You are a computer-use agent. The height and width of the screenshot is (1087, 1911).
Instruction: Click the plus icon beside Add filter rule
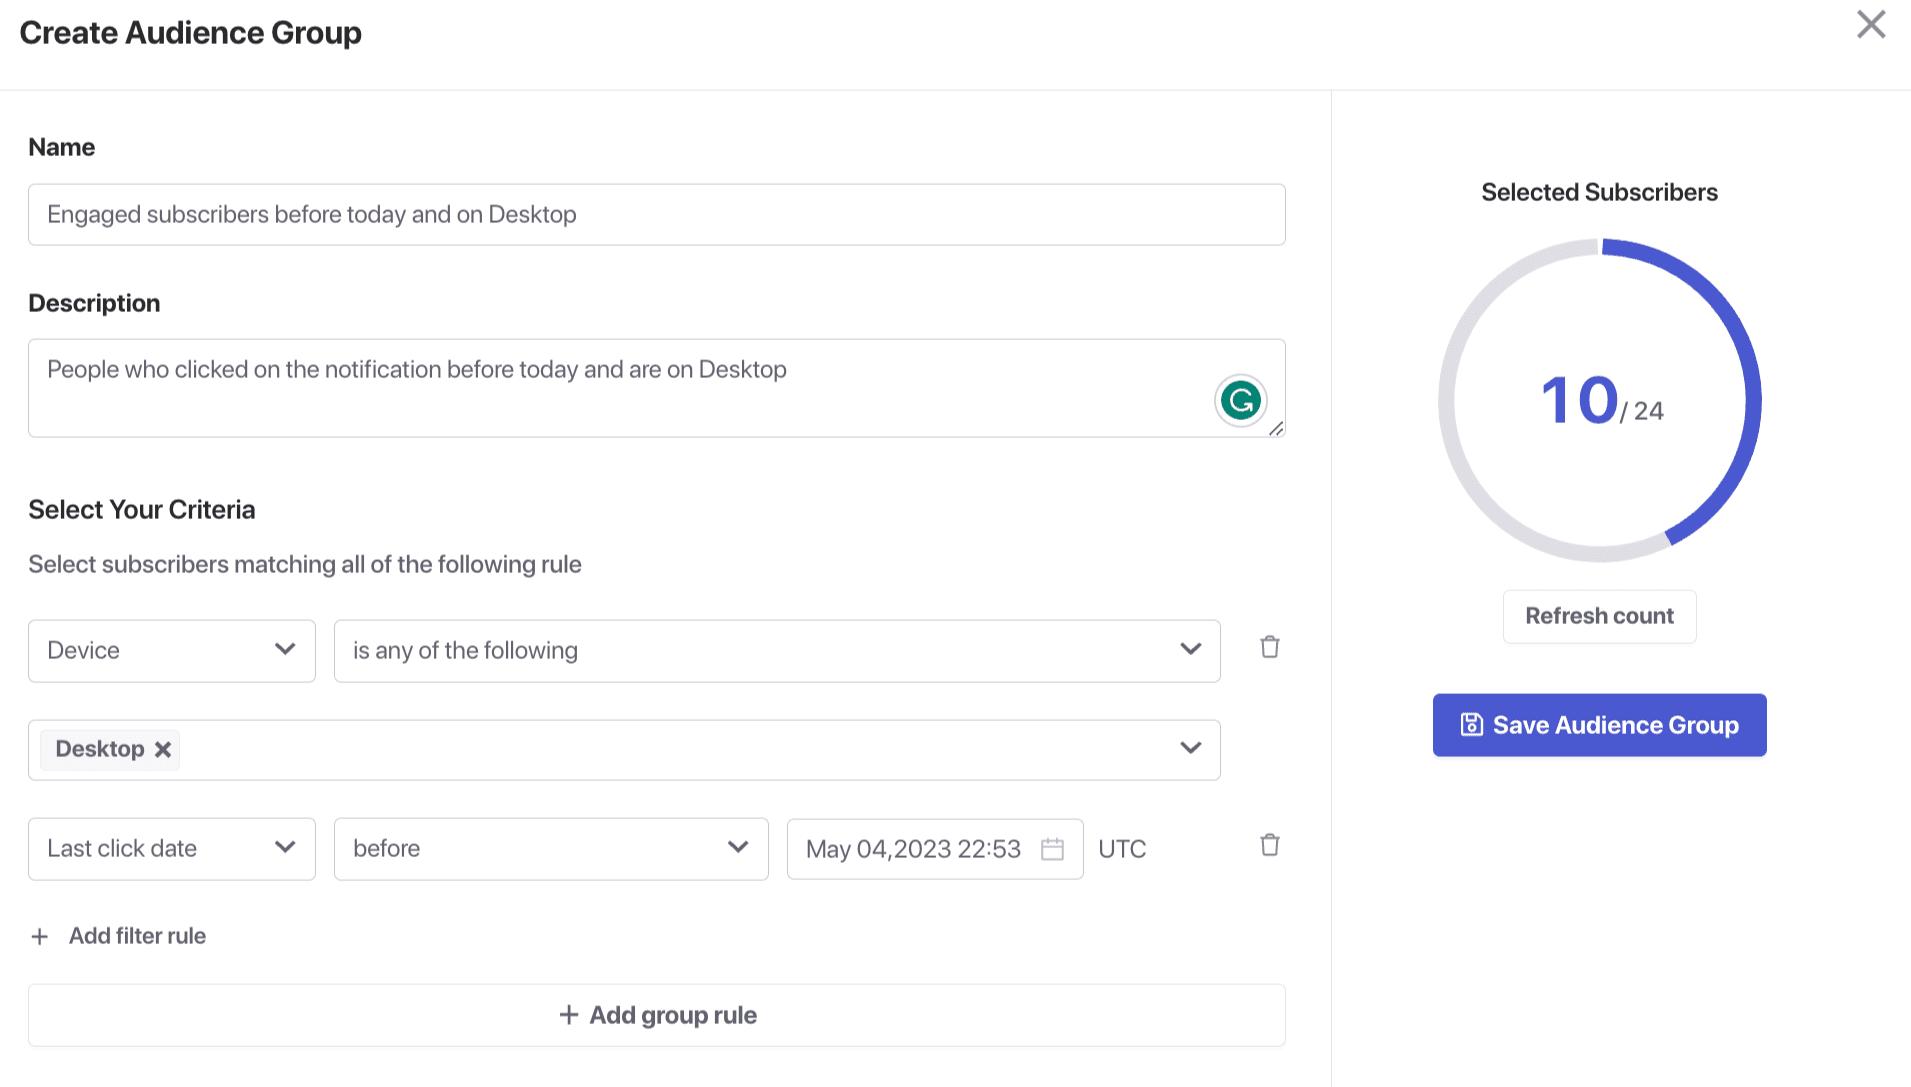(40, 937)
